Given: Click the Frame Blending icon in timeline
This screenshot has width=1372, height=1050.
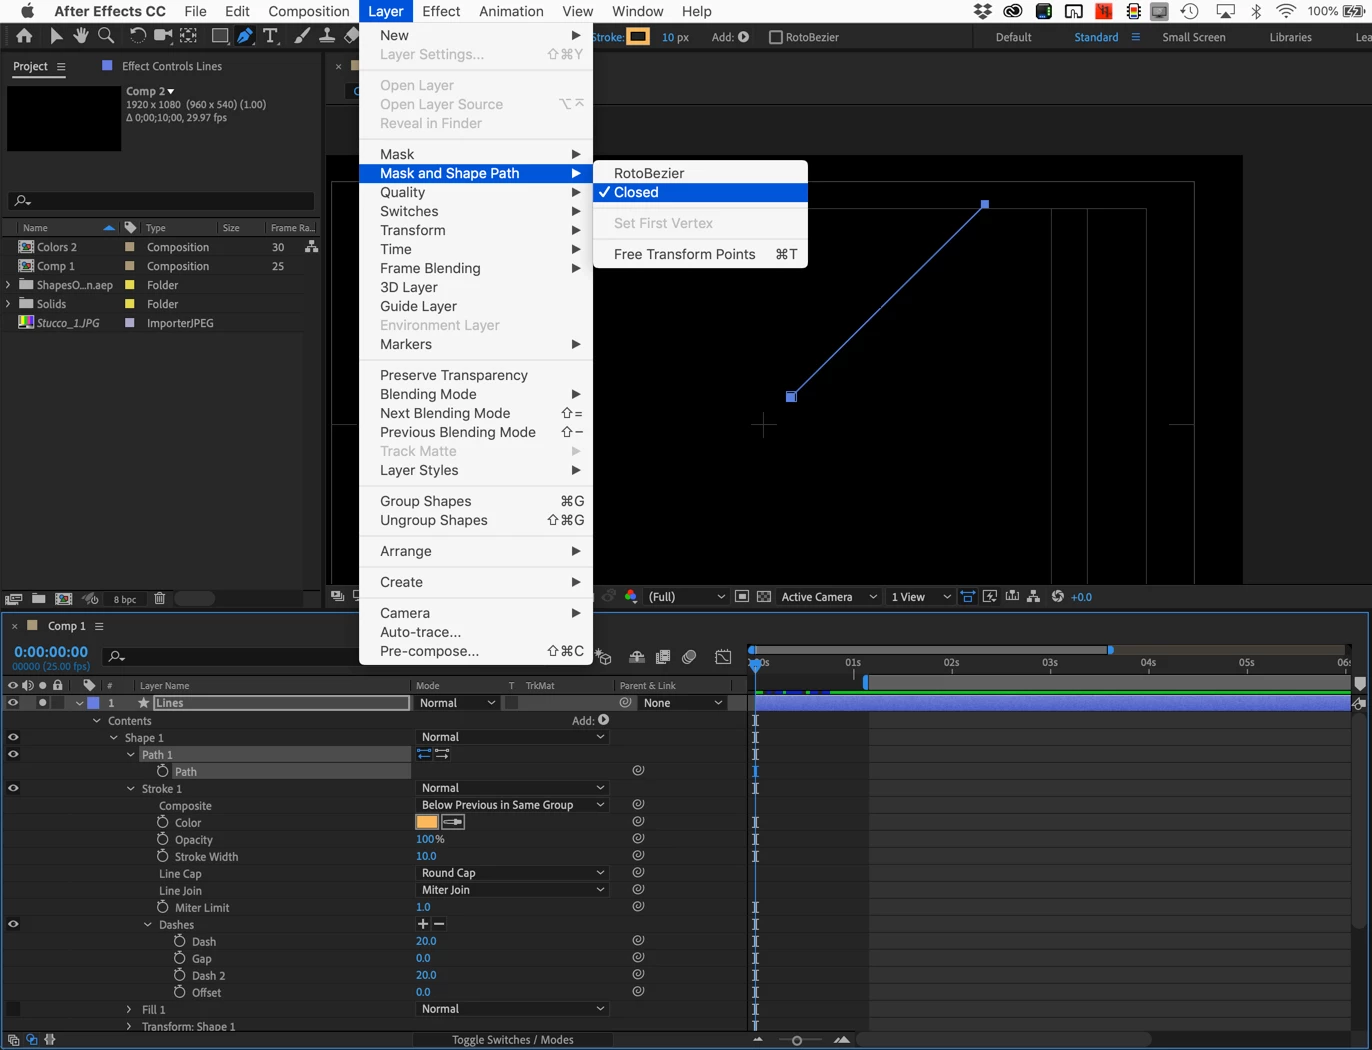Looking at the screenshot, I should 662,657.
